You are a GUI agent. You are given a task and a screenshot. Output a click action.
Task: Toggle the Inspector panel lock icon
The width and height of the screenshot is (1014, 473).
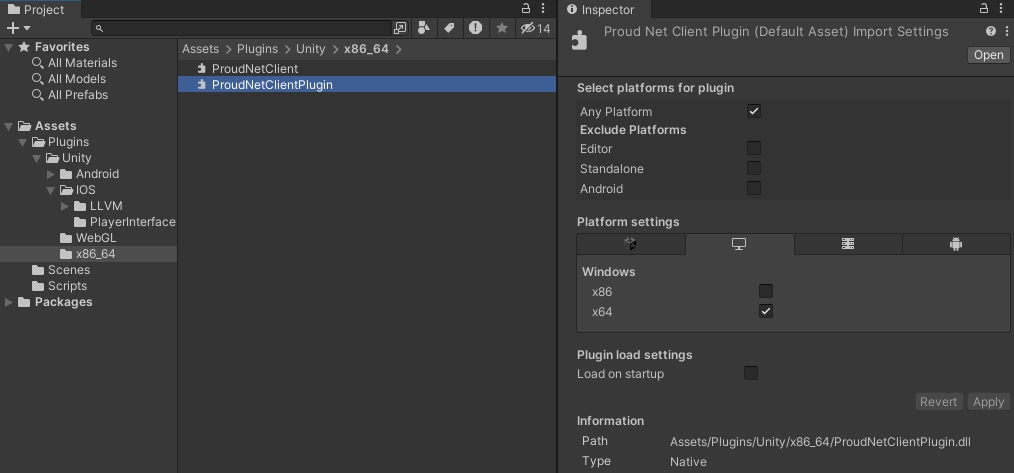(984, 9)
